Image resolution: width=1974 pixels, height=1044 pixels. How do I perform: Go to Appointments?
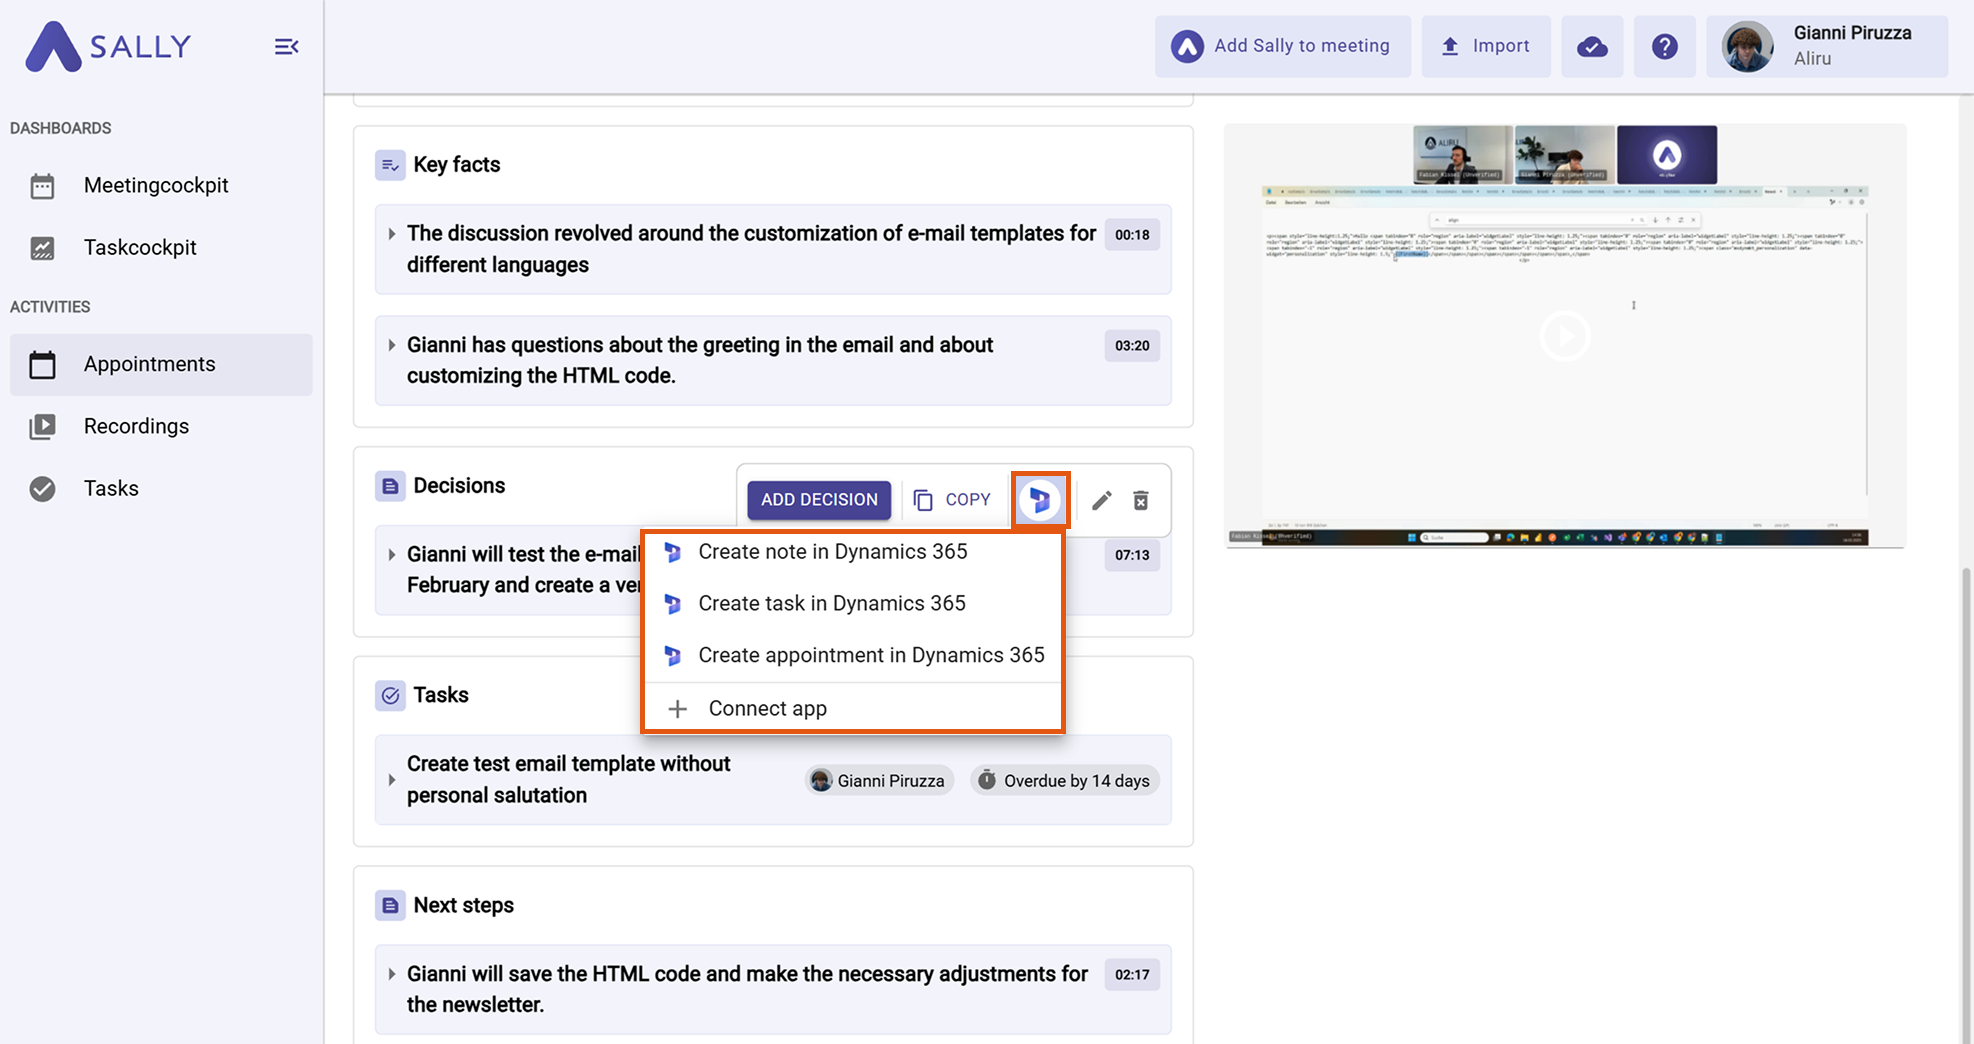click(161, 364)
